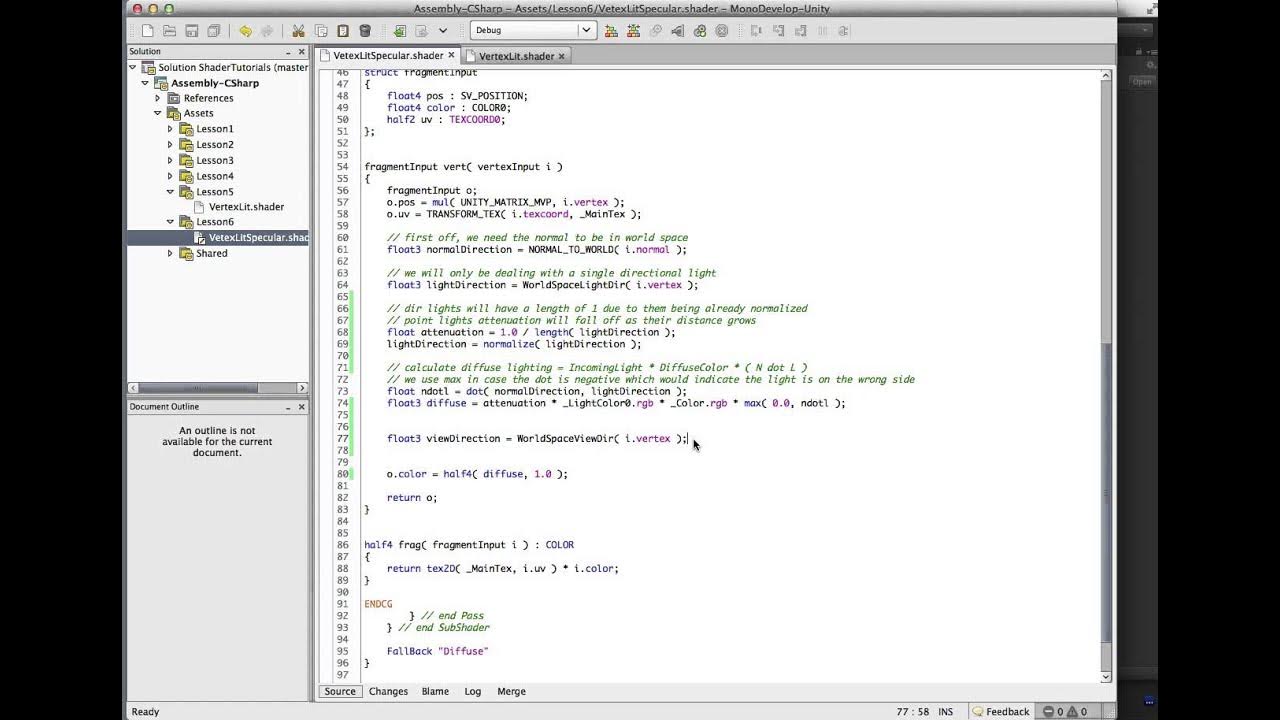Click the Feedback button in status bar
This screenshot has height=720, width=1280.
pyautogui.click(x=1000, y=712)
